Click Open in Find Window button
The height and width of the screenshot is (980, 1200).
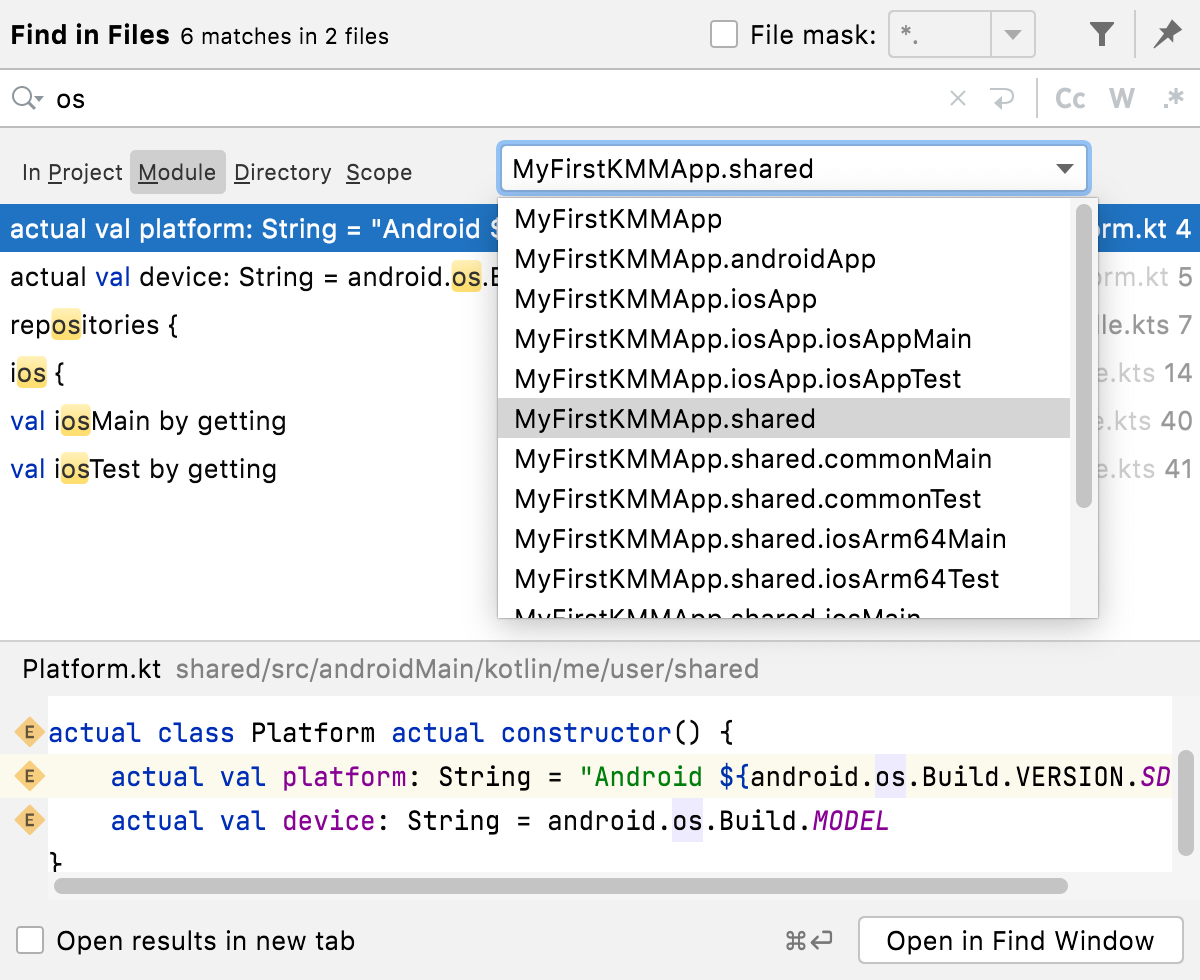click(x=1020, y=941)
